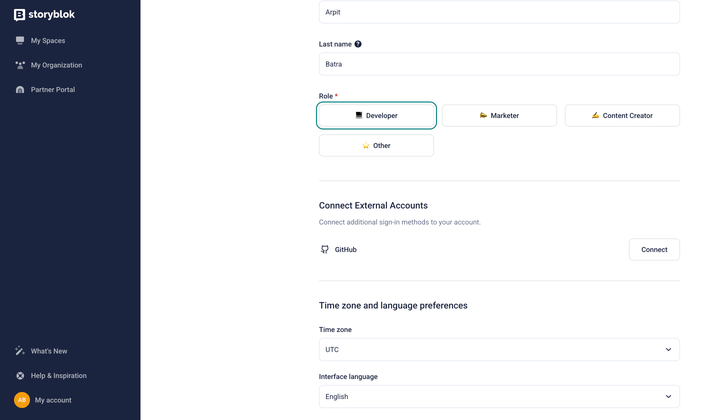Screen dimensions: 720x420
Task: Open the Time zone dropdown
Action: point(499,350)
